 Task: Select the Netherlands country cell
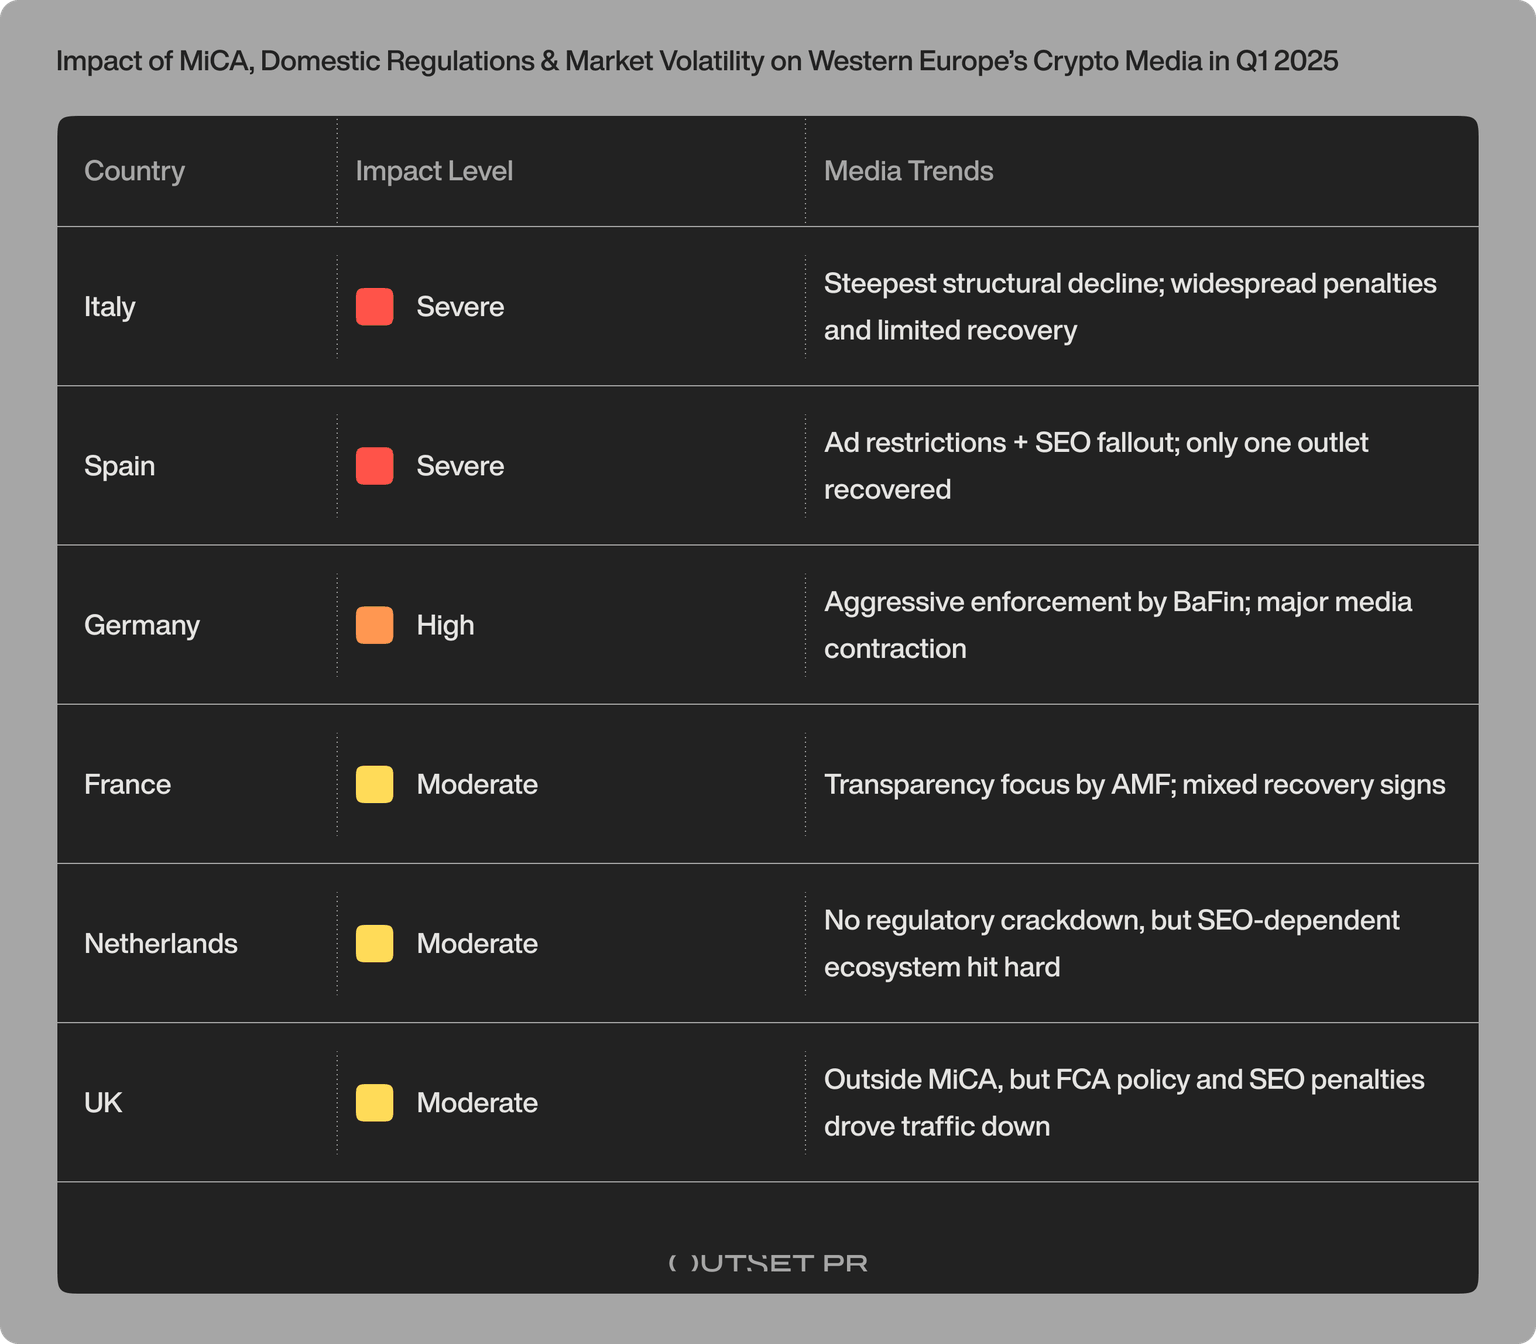pos(161,943)
